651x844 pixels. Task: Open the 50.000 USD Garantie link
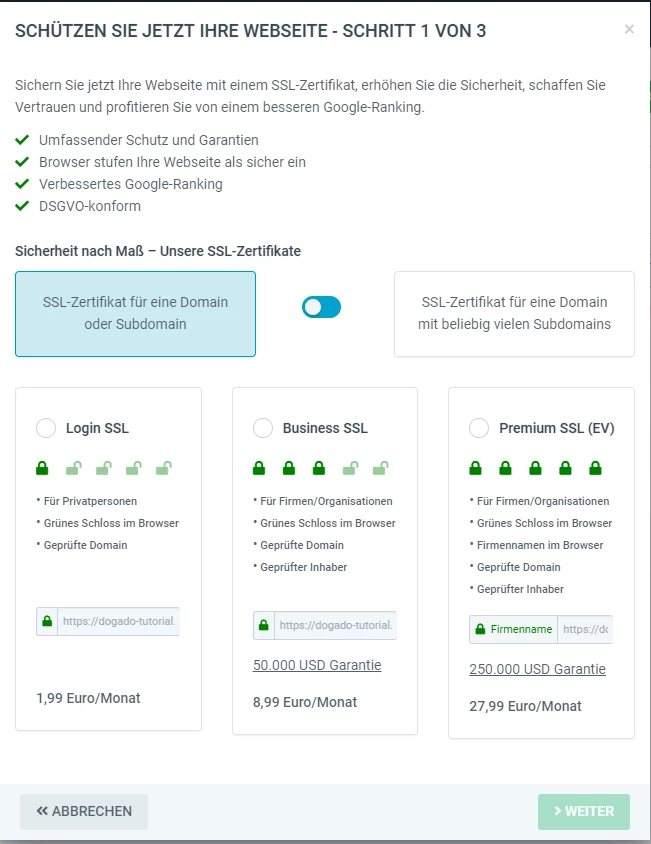pos(317,665)
